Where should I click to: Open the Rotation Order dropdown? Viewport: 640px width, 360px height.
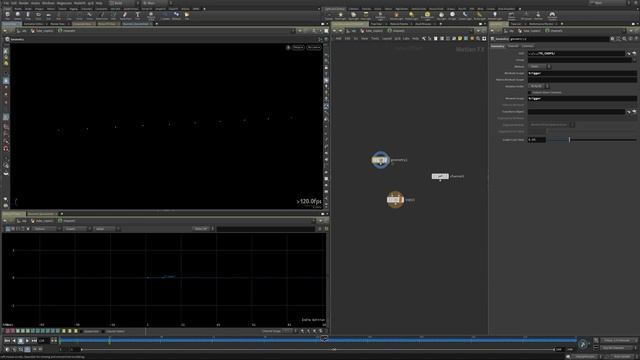538,86
